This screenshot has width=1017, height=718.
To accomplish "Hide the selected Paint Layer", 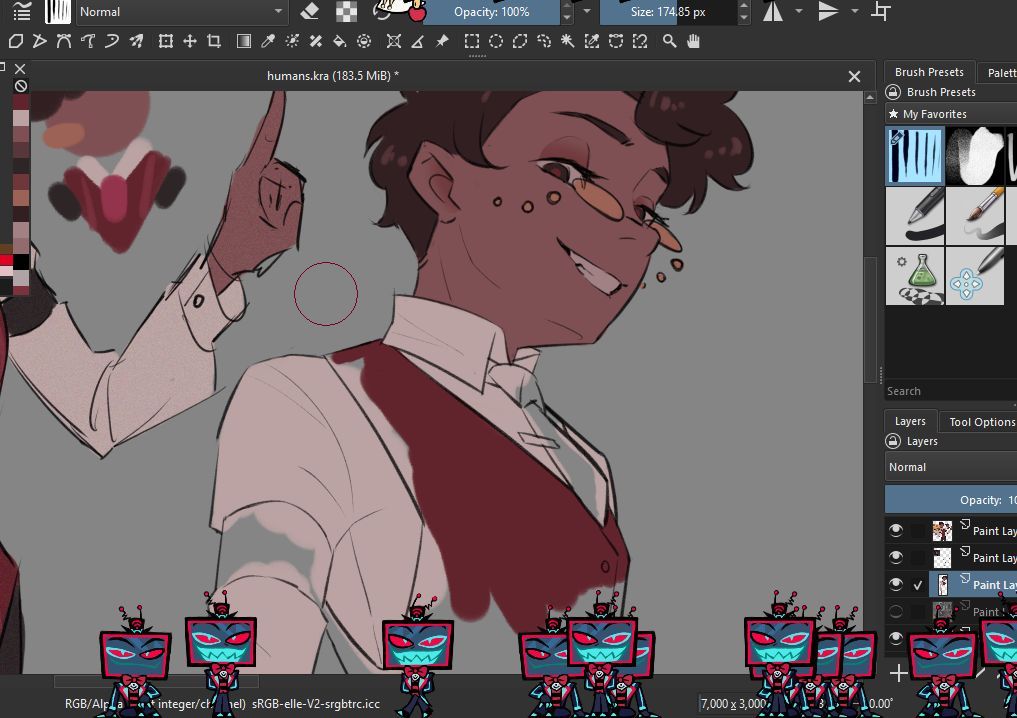I will pyautogui.click(x=896, y=584).
